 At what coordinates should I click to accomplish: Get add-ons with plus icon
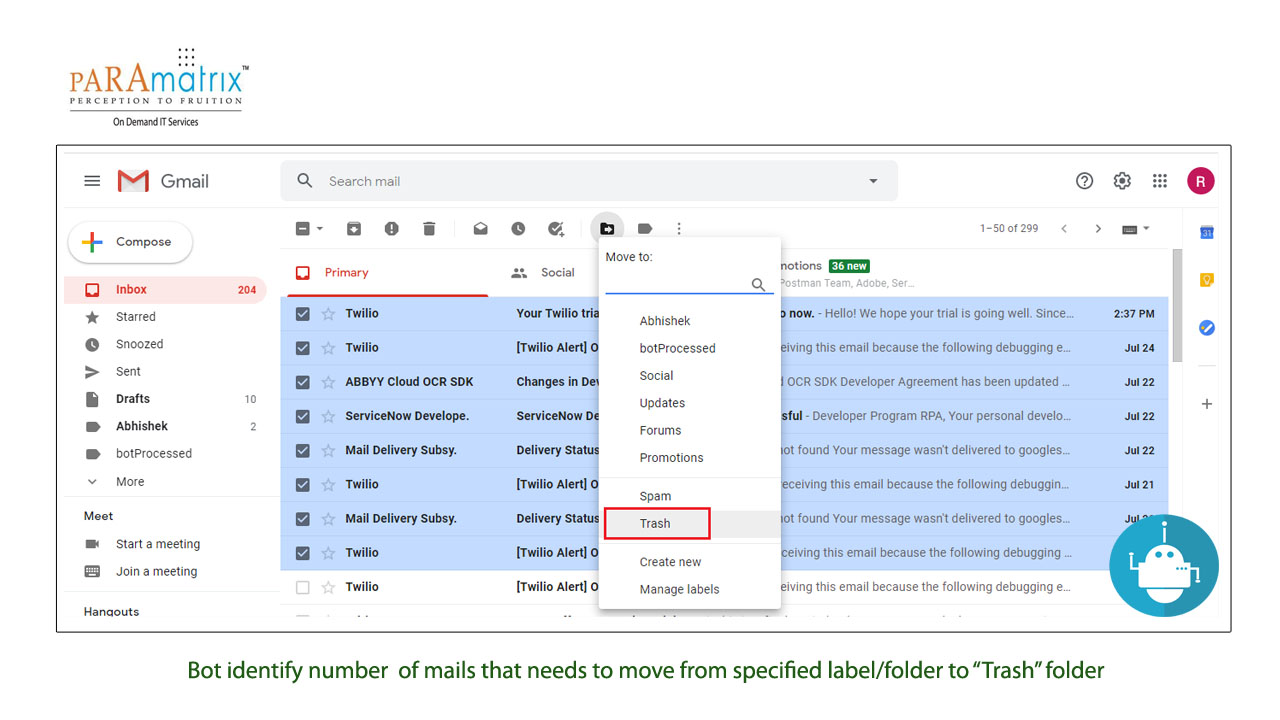(x=1207, y=404)
